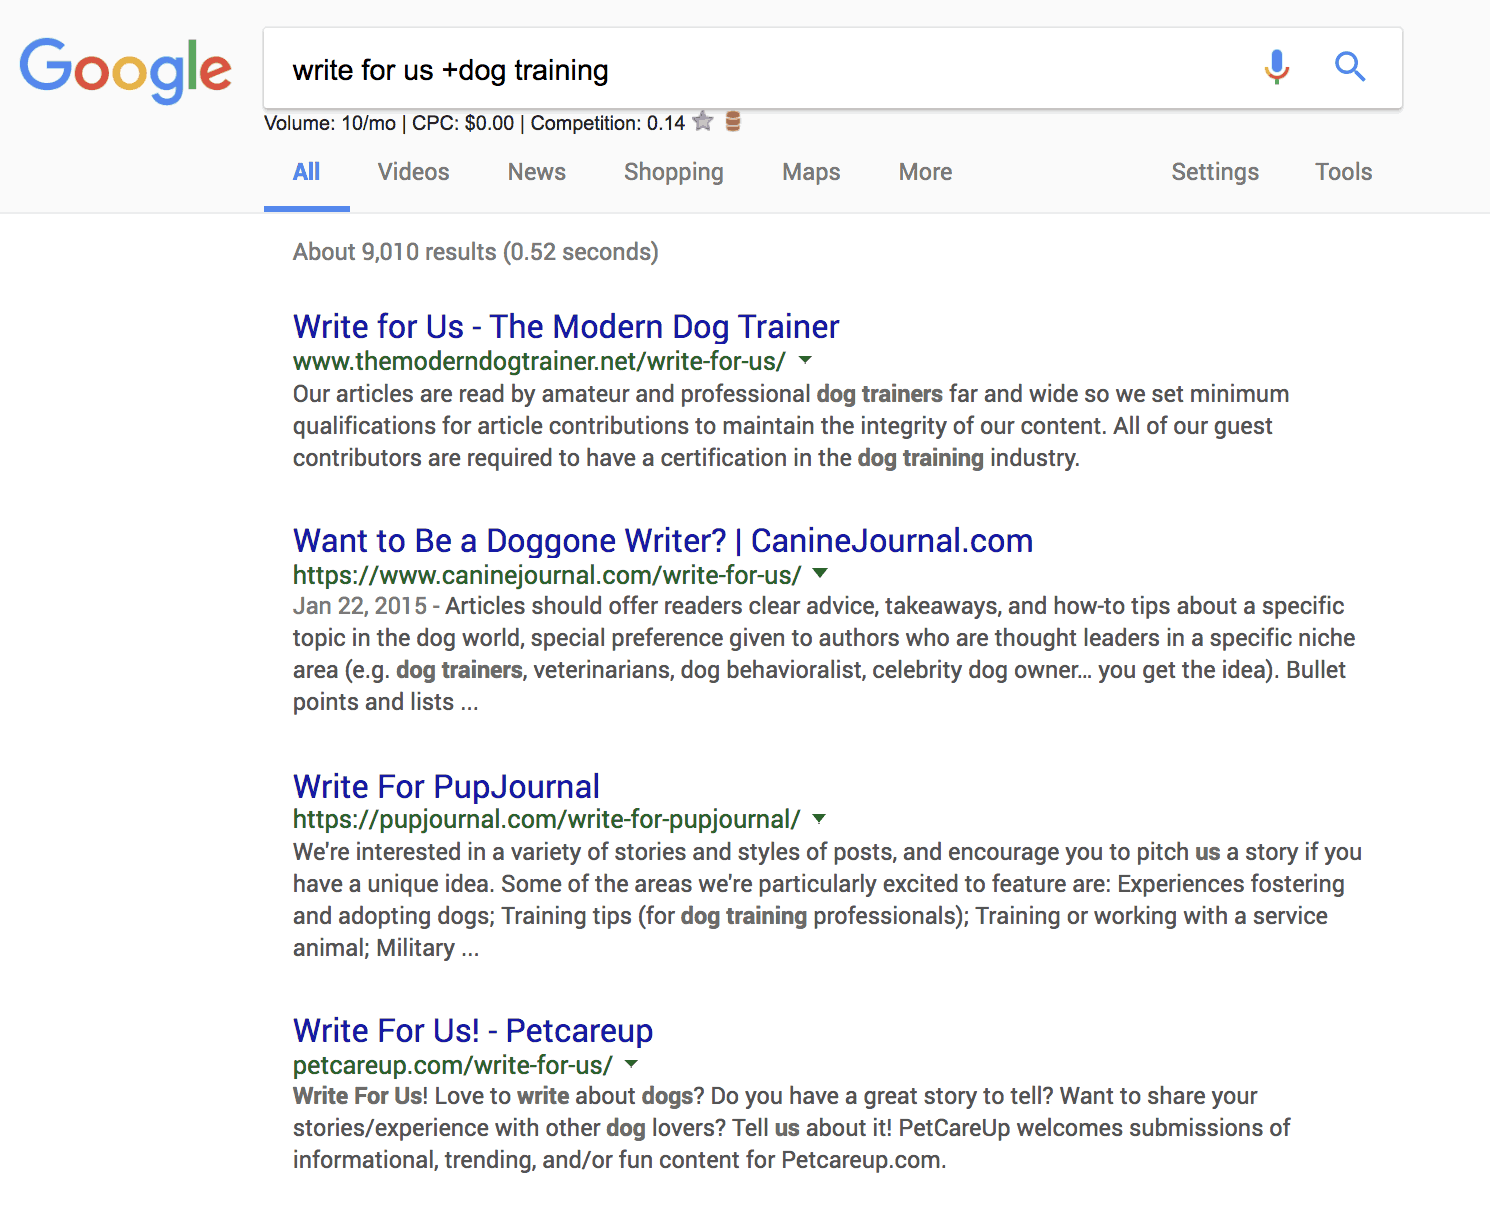This screenshot has width=1490, height=1212.
Task: Open the Keywords Everywhere credits icon
Action: tap(734, 122)
